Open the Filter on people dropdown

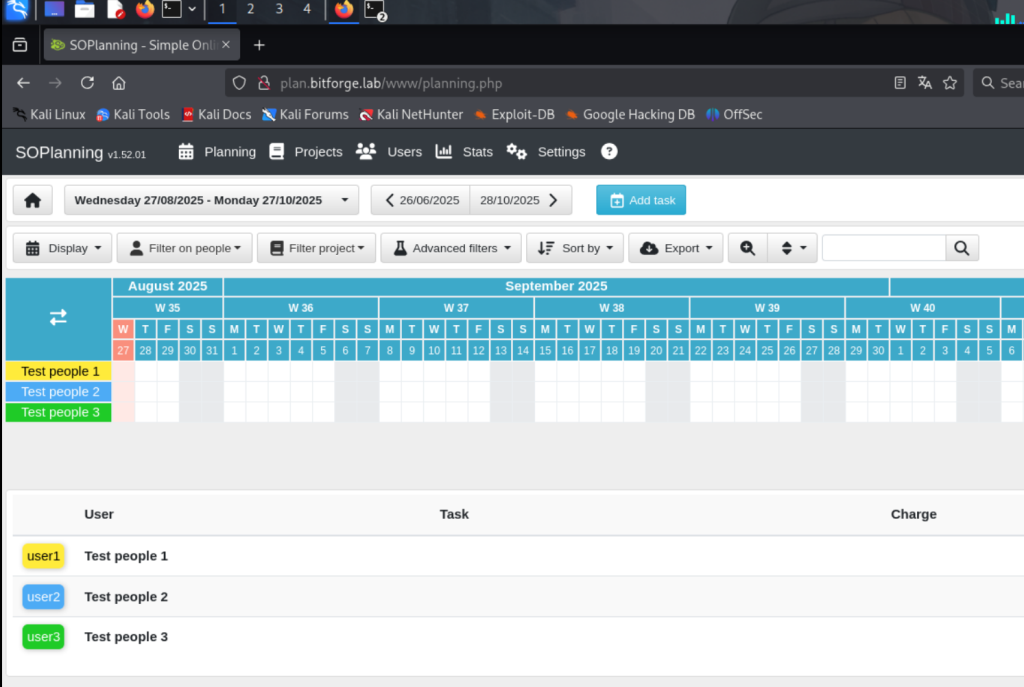click(x=183, y=248)
